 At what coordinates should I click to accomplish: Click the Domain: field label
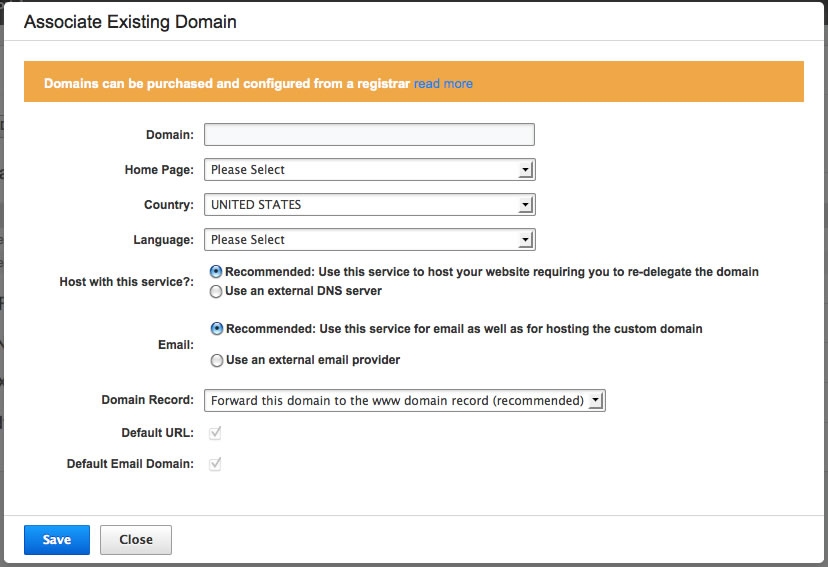point(170,135)
